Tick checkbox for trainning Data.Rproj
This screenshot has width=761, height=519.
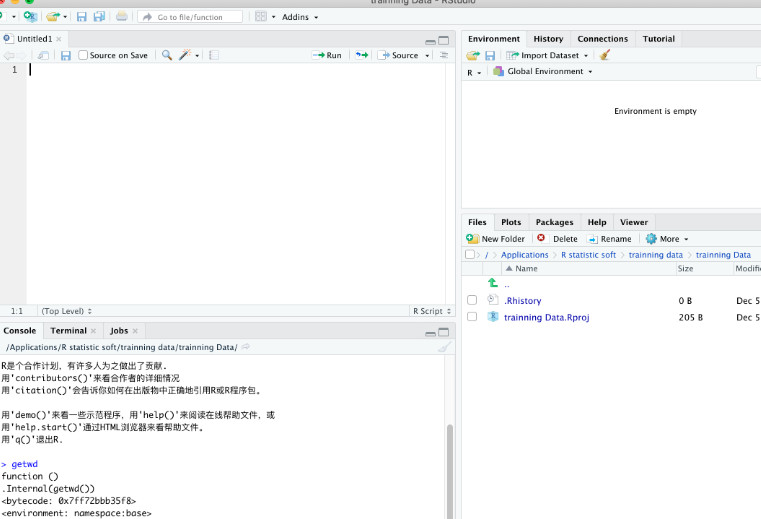pos(472,317)
